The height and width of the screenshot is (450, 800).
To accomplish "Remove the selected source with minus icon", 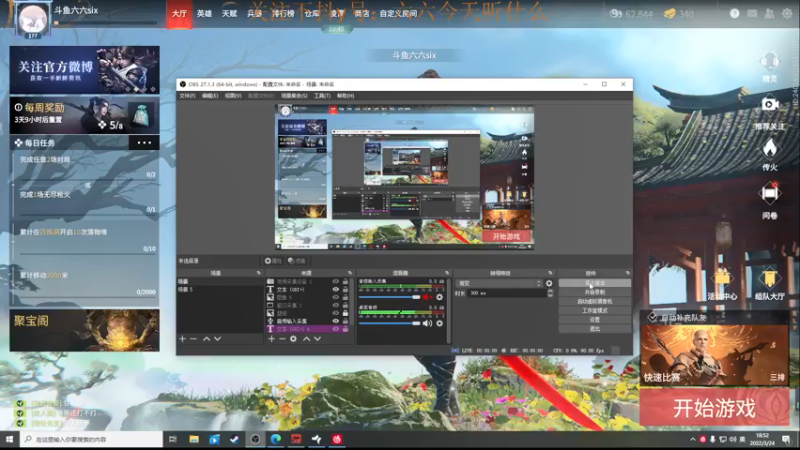I will point(282,339).
